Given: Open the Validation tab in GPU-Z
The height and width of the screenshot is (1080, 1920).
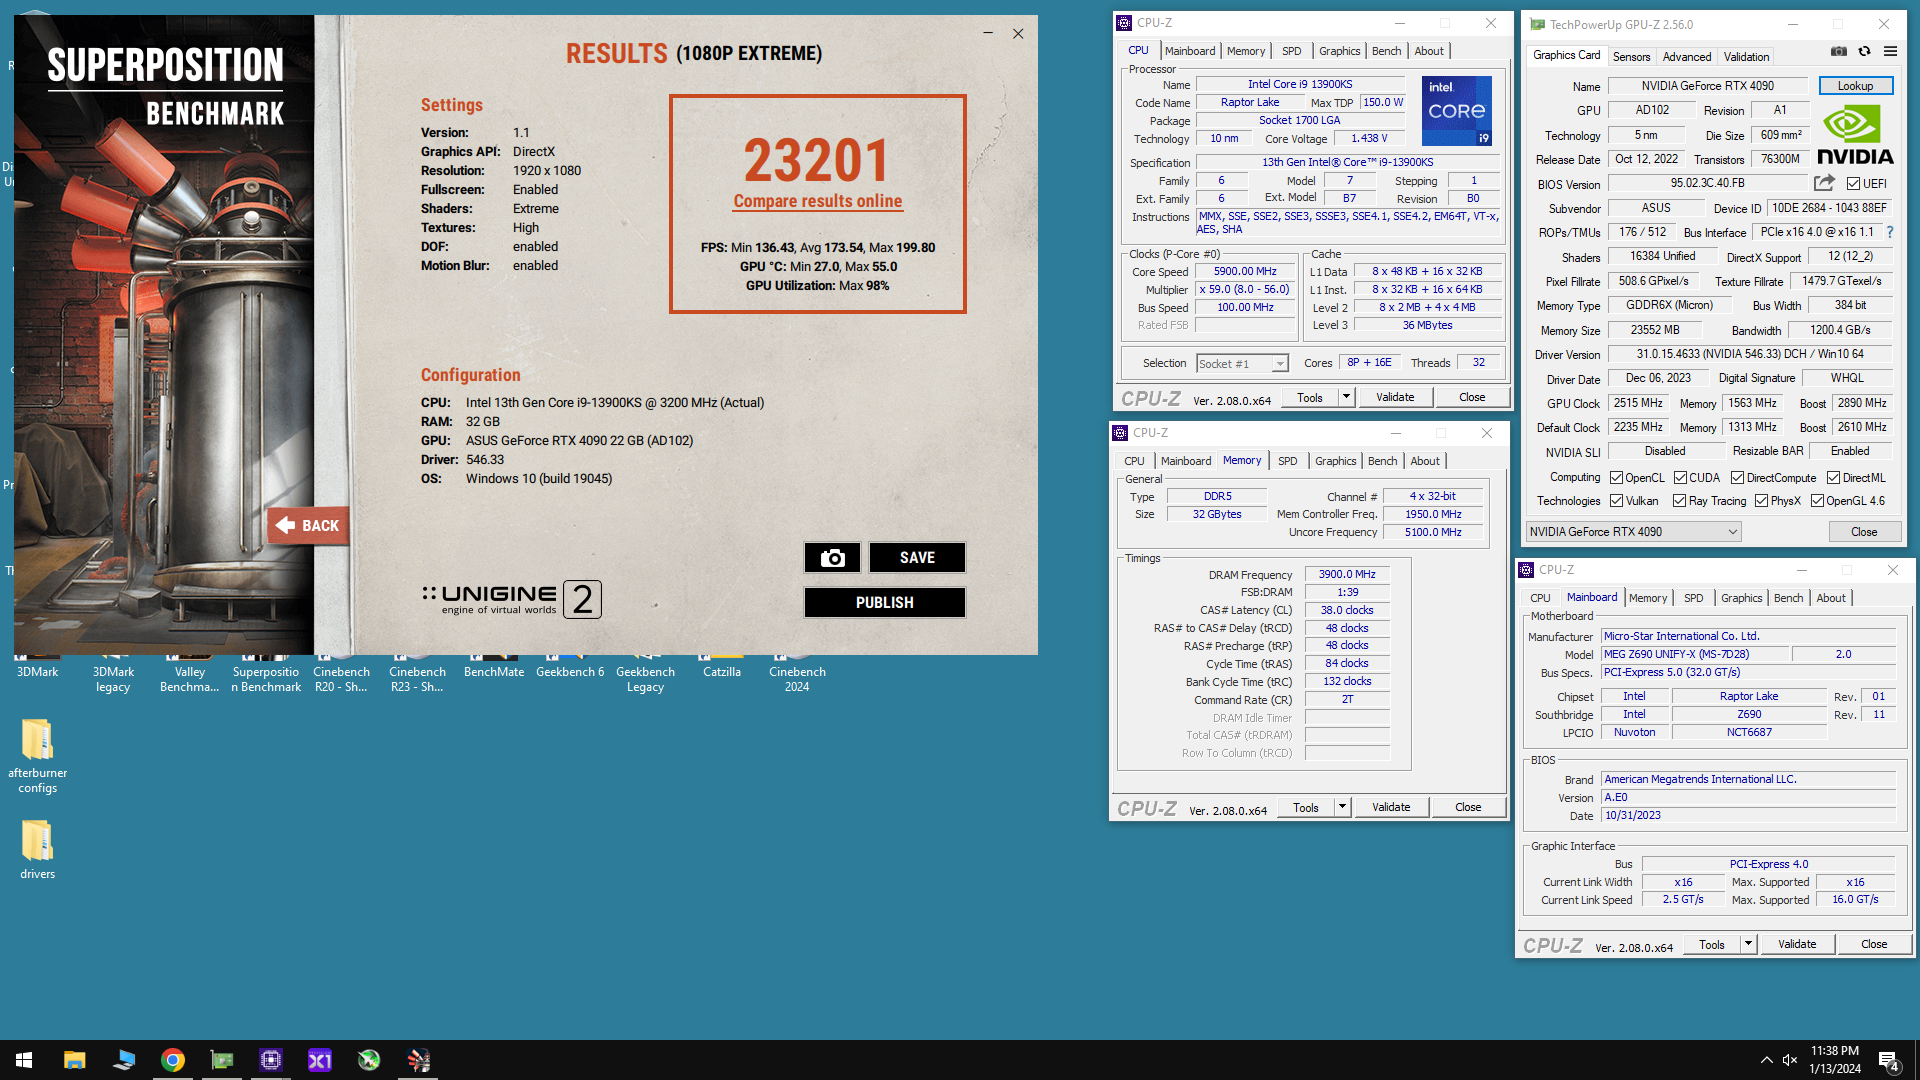Looking at the screenshot, I should click(x=1746, y=57).
